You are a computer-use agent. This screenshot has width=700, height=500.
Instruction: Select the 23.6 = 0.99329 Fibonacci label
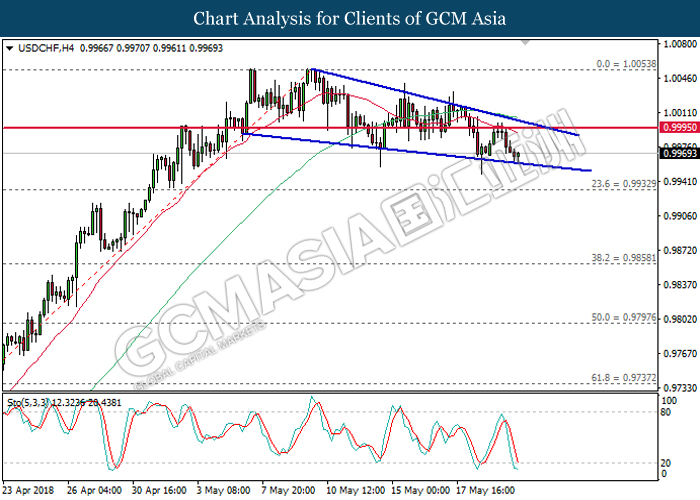click(x=624, y=184)
